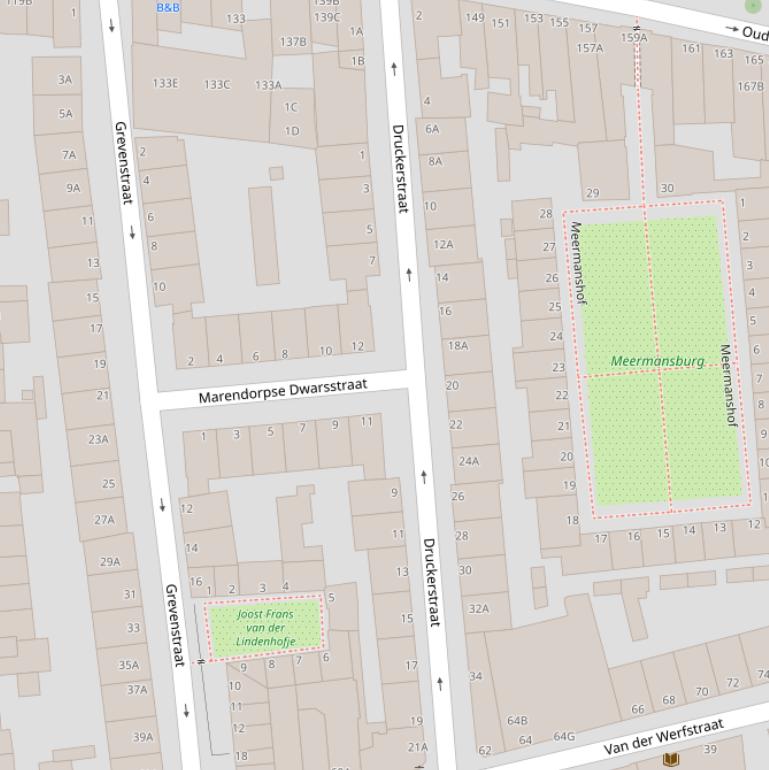Screen dimensions: 769x770
Task: Select building number 18A on Druckerstraat
Action: (x=457, y=345)
